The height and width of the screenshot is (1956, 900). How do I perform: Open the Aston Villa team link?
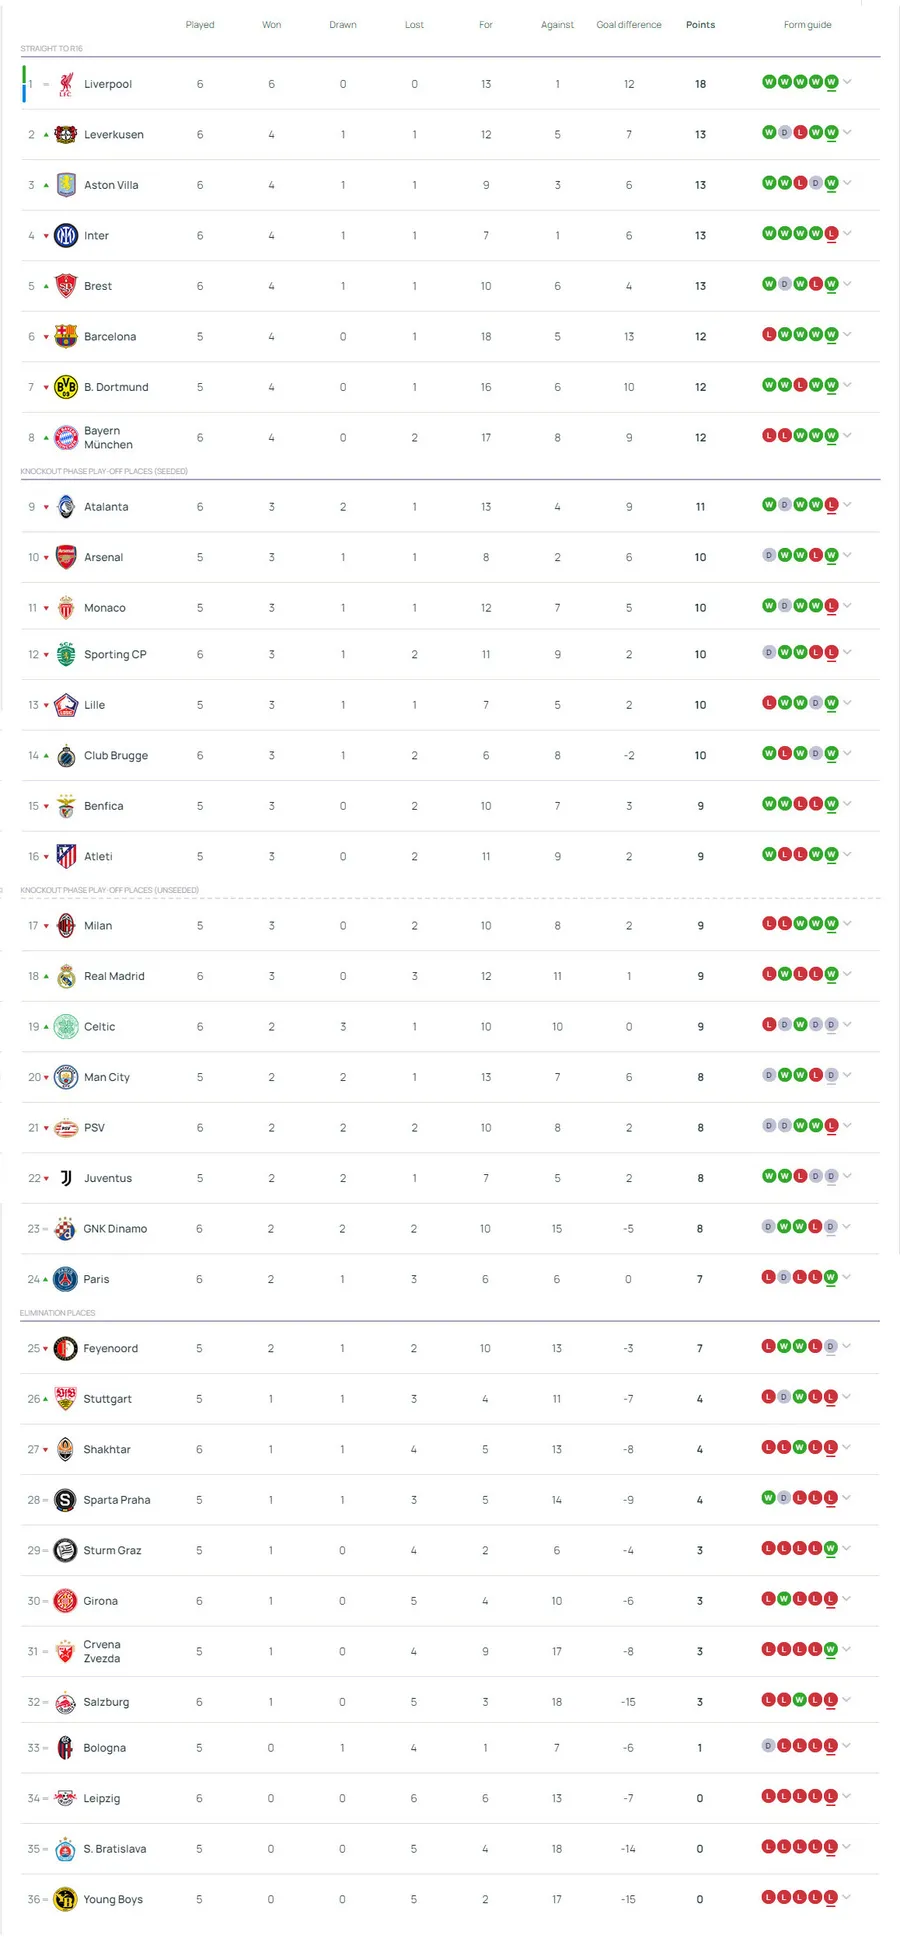[x=111, y=185]
